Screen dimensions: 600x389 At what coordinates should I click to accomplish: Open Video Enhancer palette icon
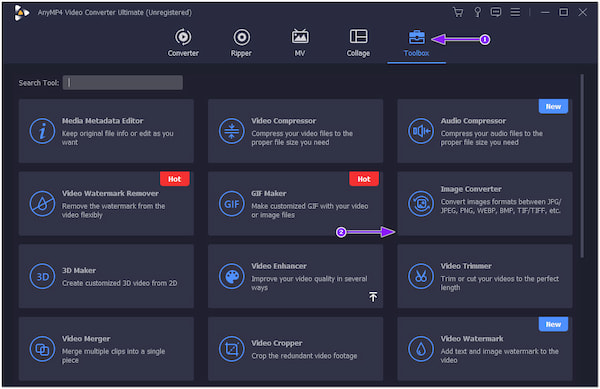pyautogui.click(x=232, y=276)
